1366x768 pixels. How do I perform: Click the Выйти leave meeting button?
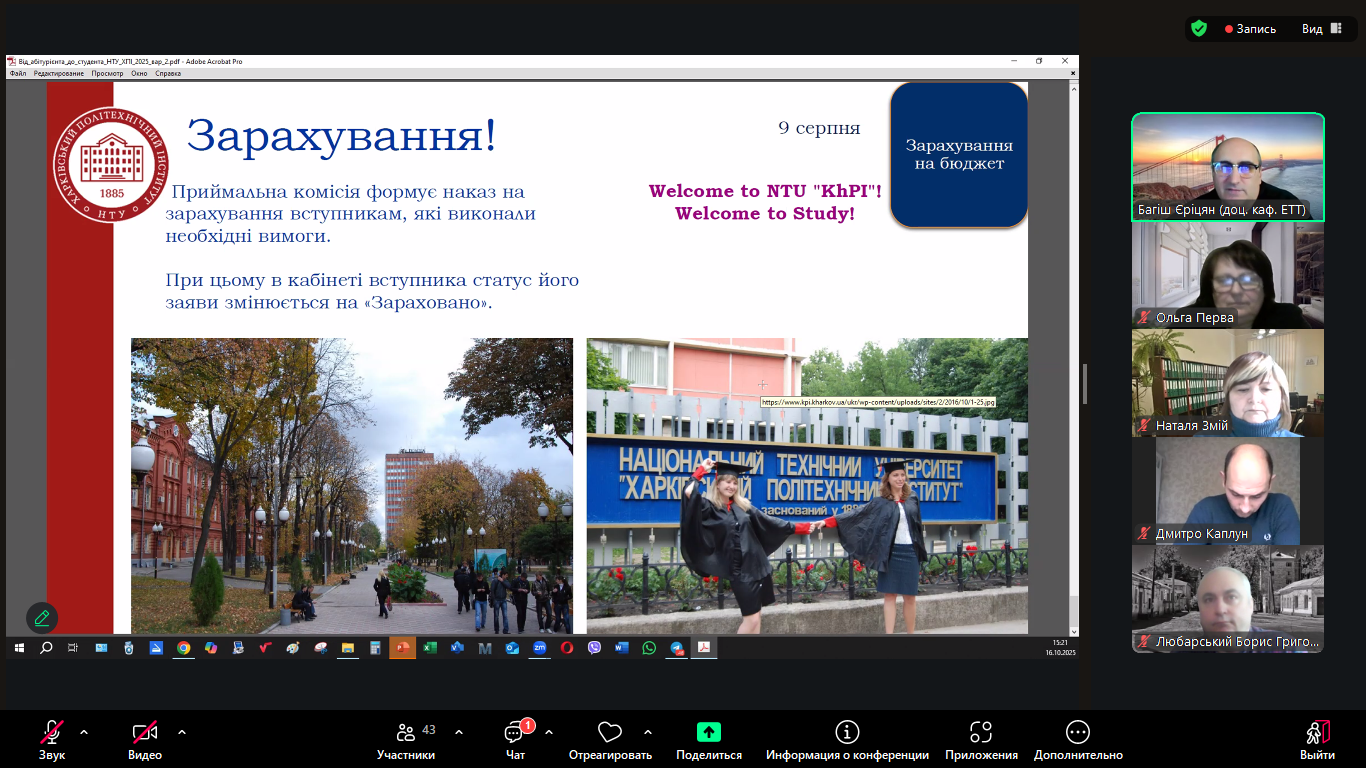pyautogui.click(x=1317, y=732)
